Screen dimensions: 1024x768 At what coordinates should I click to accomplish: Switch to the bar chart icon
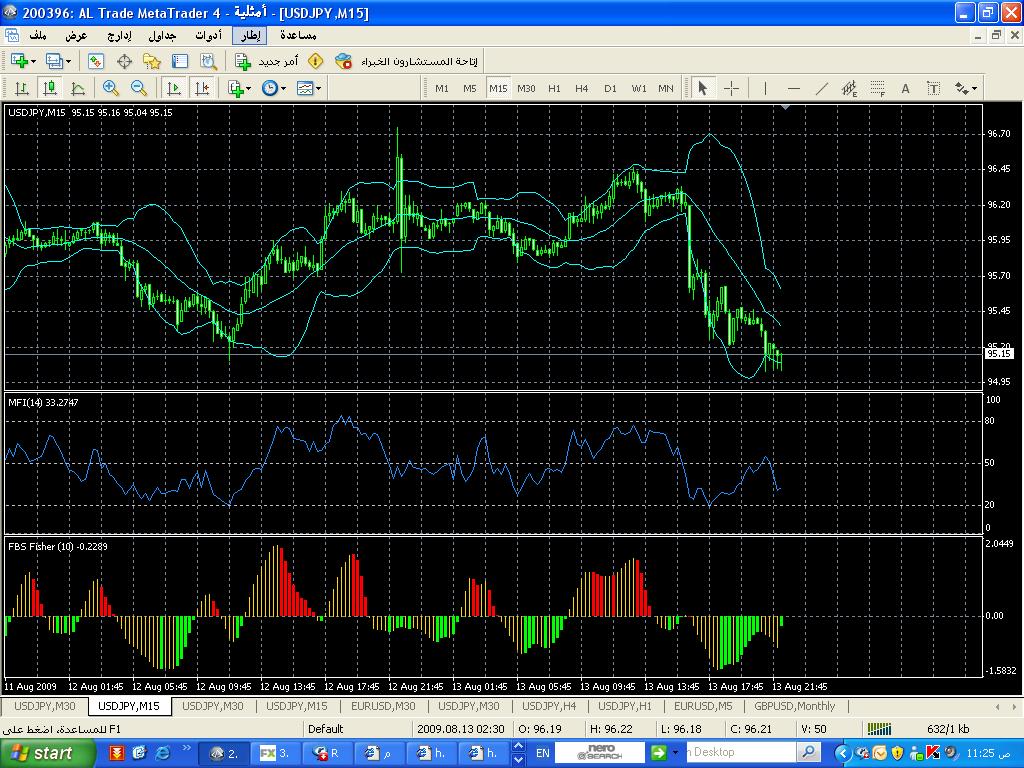21,88
